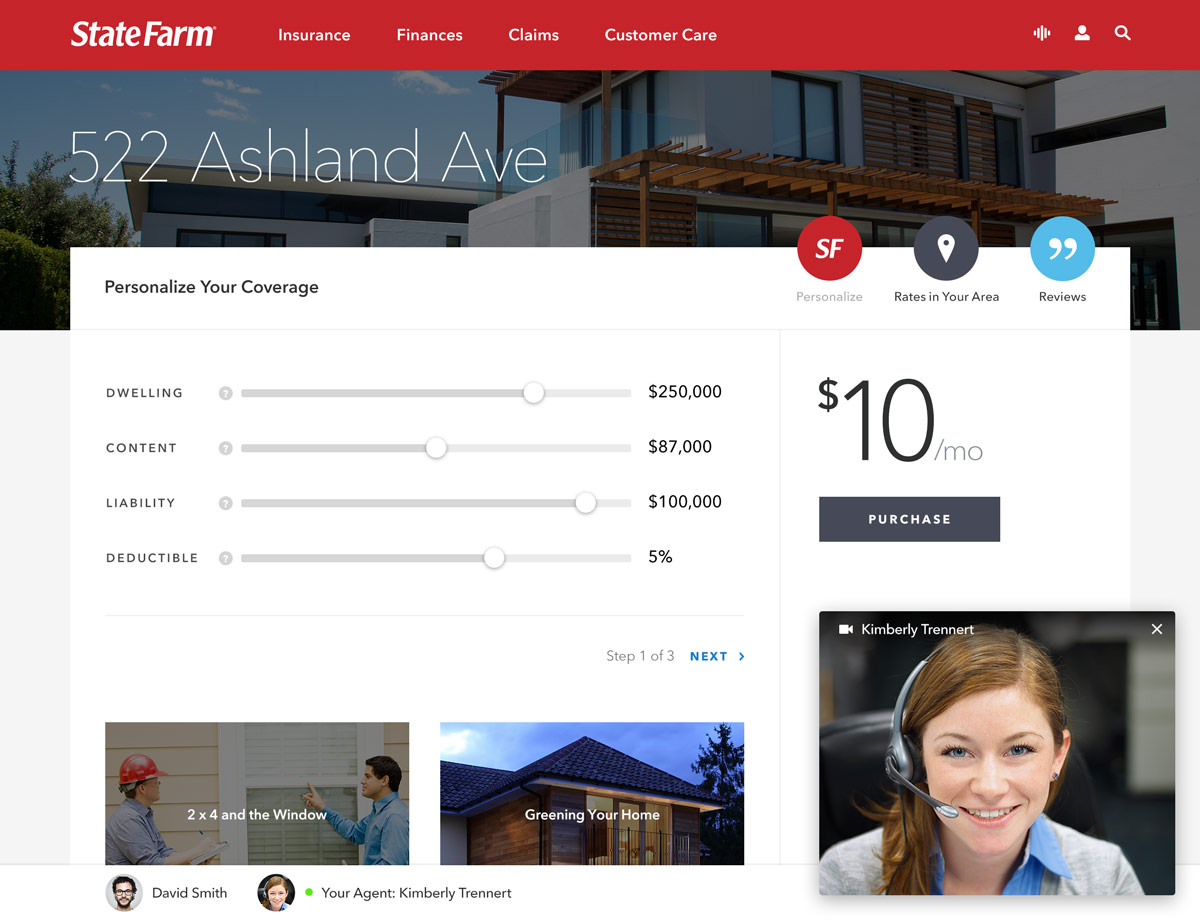Click the Purchase button

coord(909,519)
